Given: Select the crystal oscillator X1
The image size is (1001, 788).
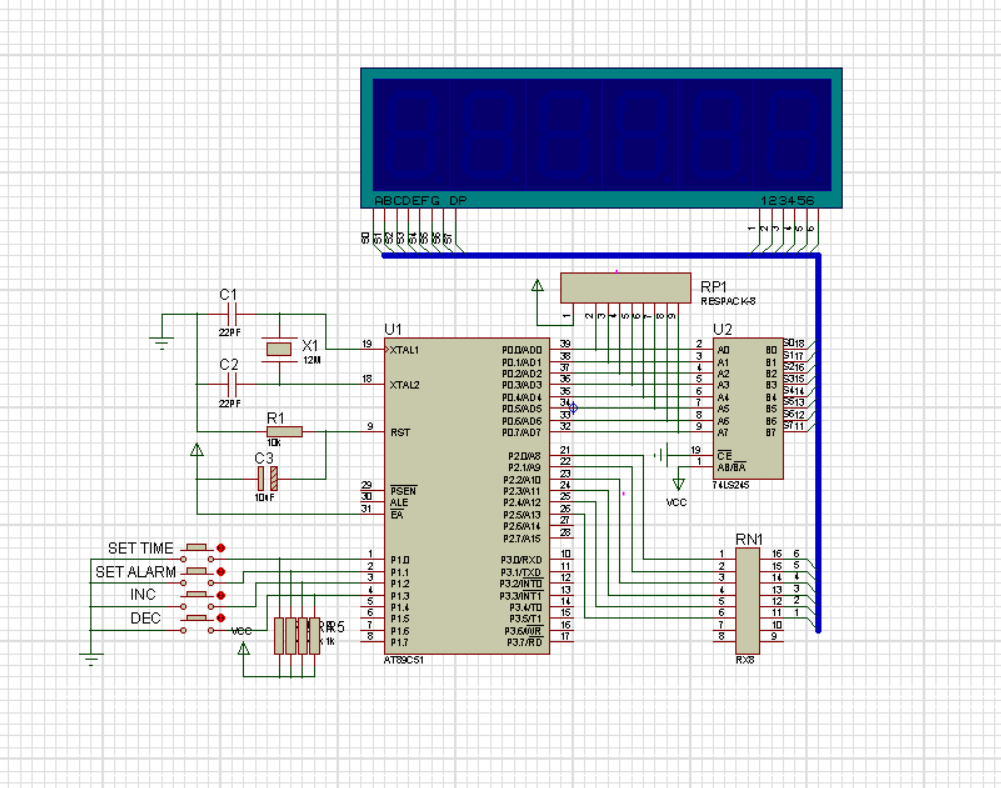Looking at the screenshot, I should click(279, 349).
